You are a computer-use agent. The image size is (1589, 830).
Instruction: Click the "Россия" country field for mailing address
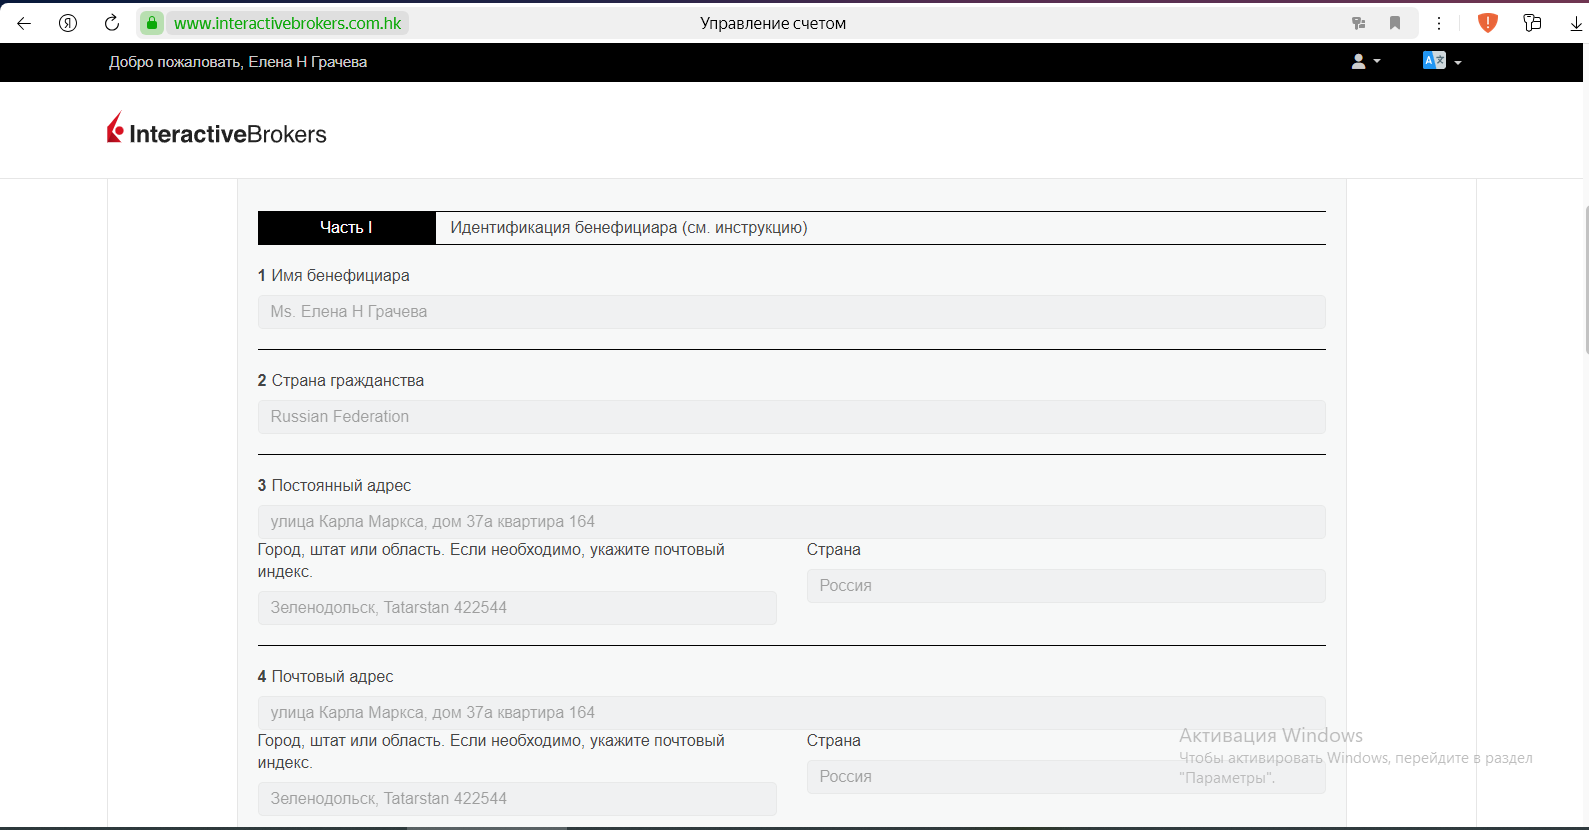pos(1066,777)
